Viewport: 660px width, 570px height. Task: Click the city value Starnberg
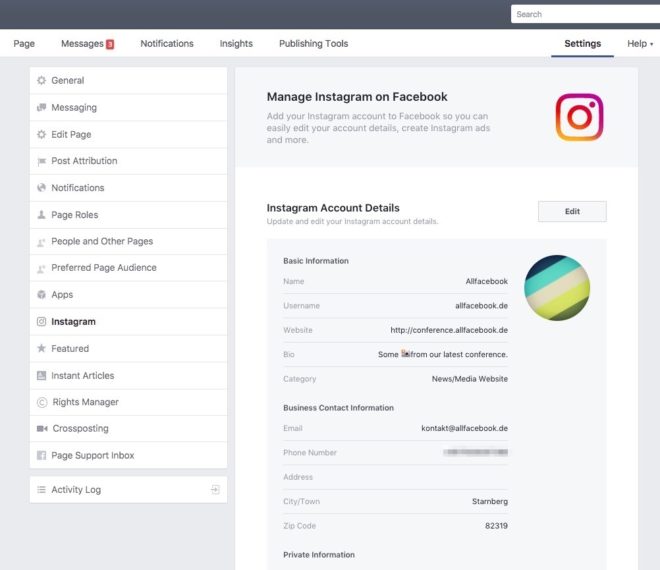490,501
